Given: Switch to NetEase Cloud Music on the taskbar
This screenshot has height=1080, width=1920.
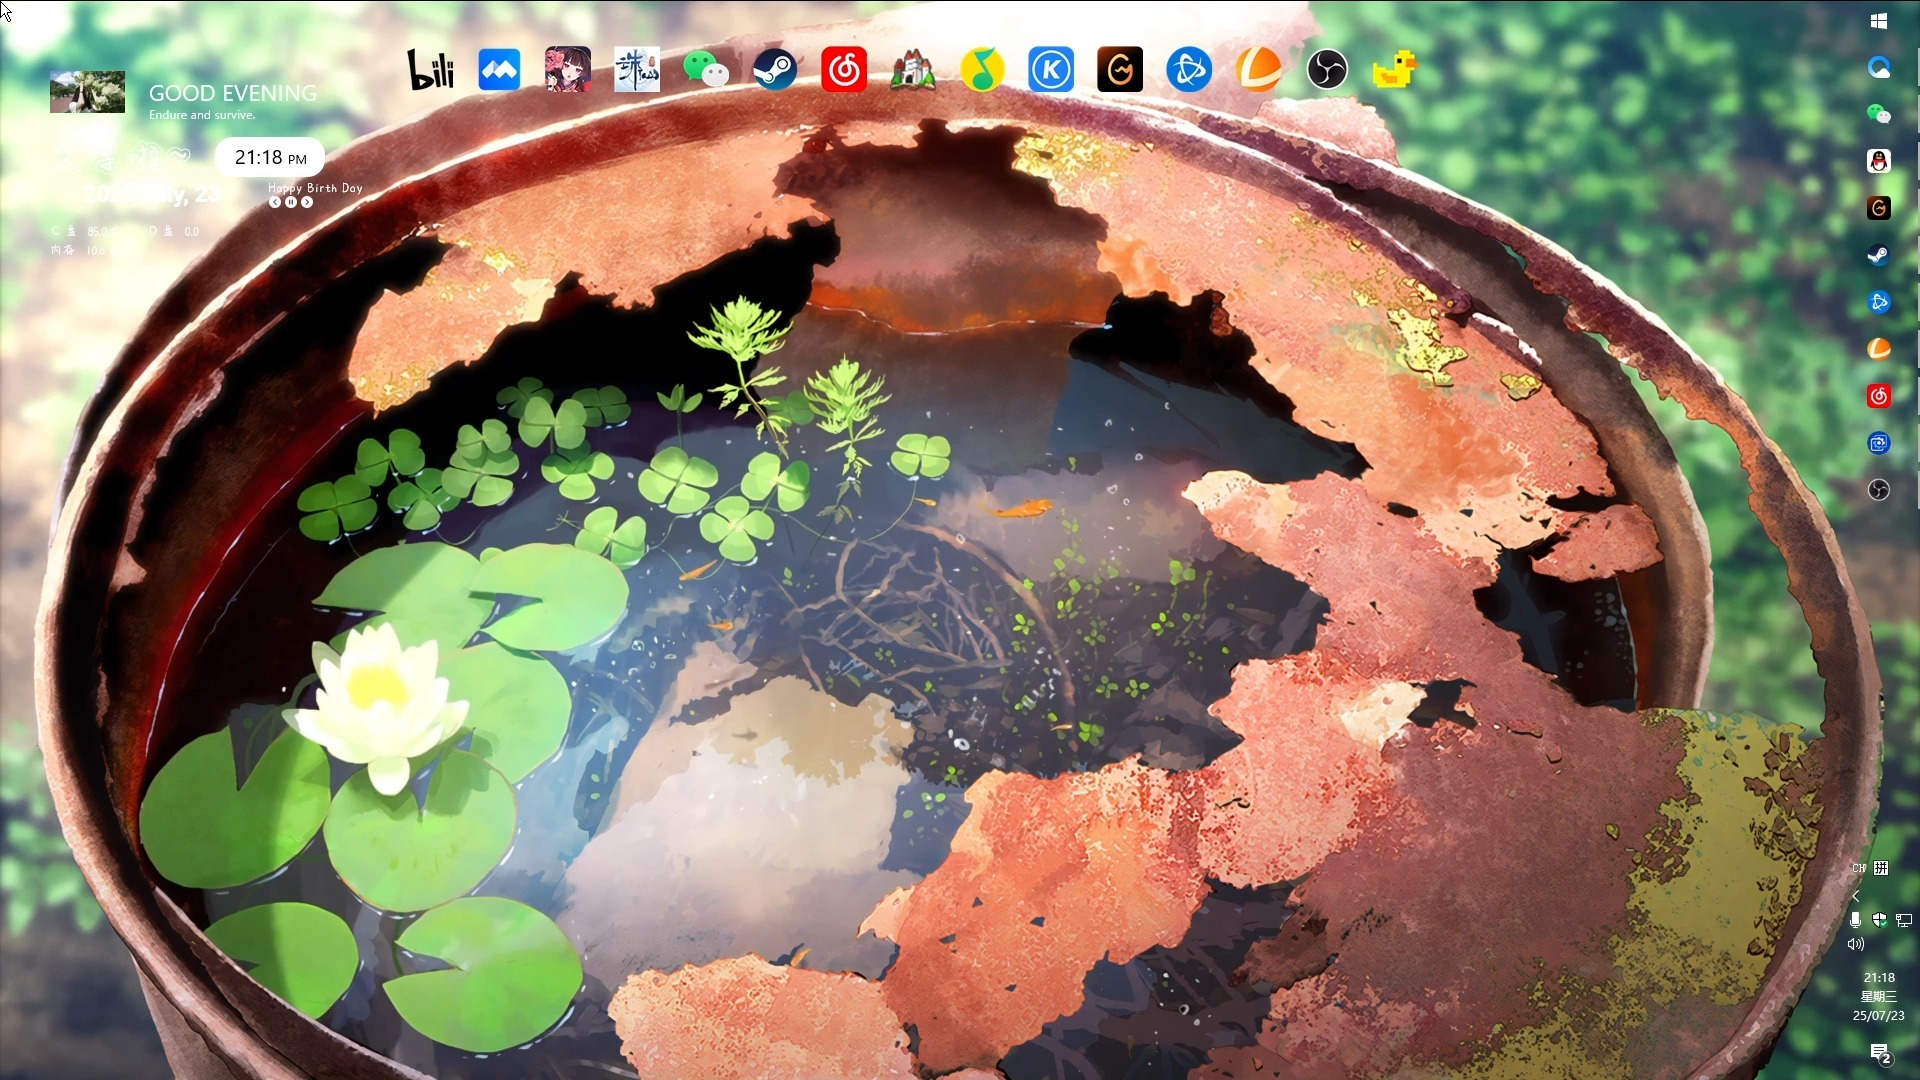Looking at the screenshot, I should [1879, 396].
